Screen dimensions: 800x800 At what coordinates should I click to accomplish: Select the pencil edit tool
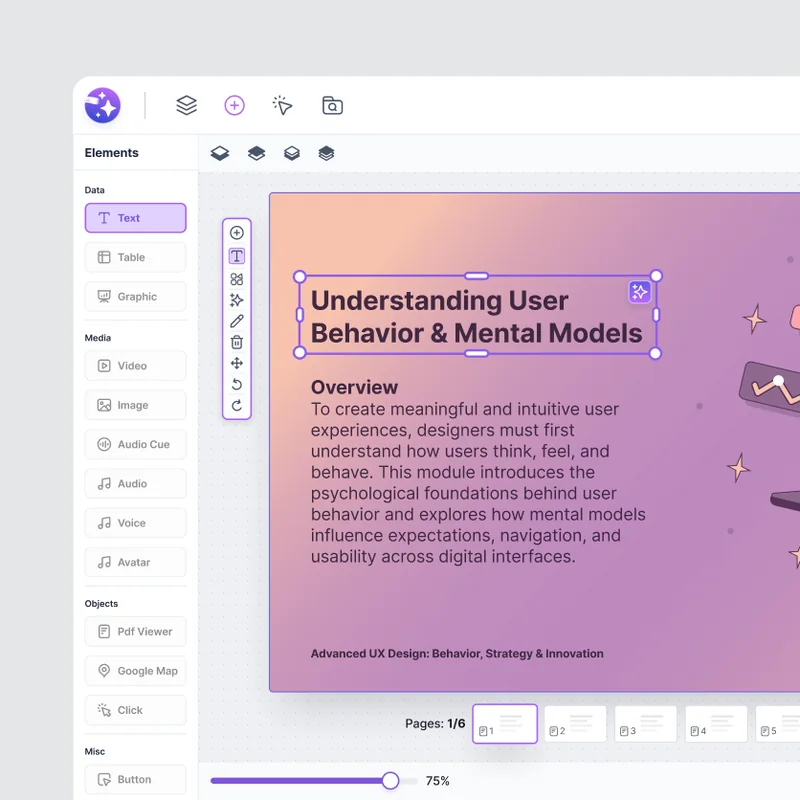pyautogui.click(x=237, y=321)
